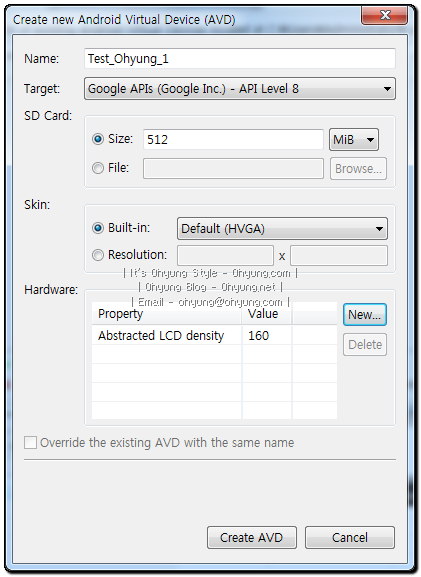This screenshot has height=577, width=421.
Task: Click the Delete hardware property button
Action: click(365, 344)
